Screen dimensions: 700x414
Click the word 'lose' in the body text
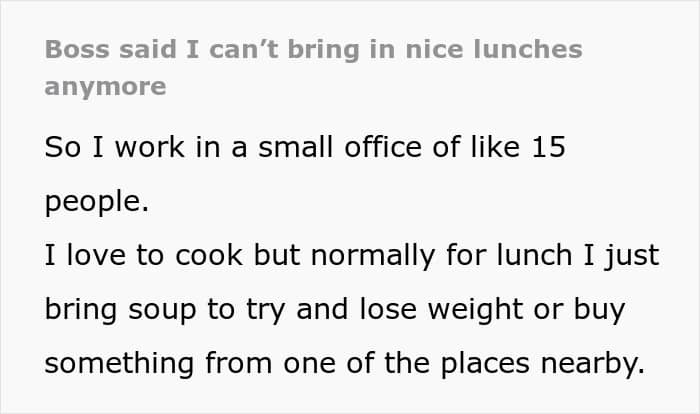pyautogui.click(x=388, y=309)
